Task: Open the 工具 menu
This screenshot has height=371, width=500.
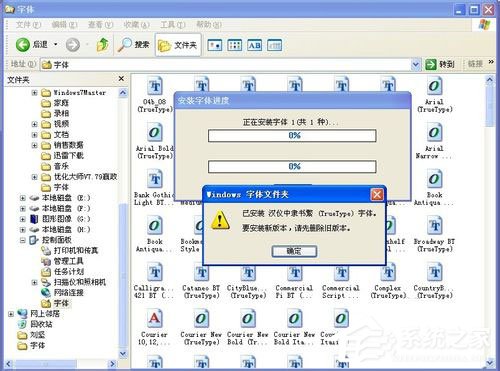Action: point(173,25)
